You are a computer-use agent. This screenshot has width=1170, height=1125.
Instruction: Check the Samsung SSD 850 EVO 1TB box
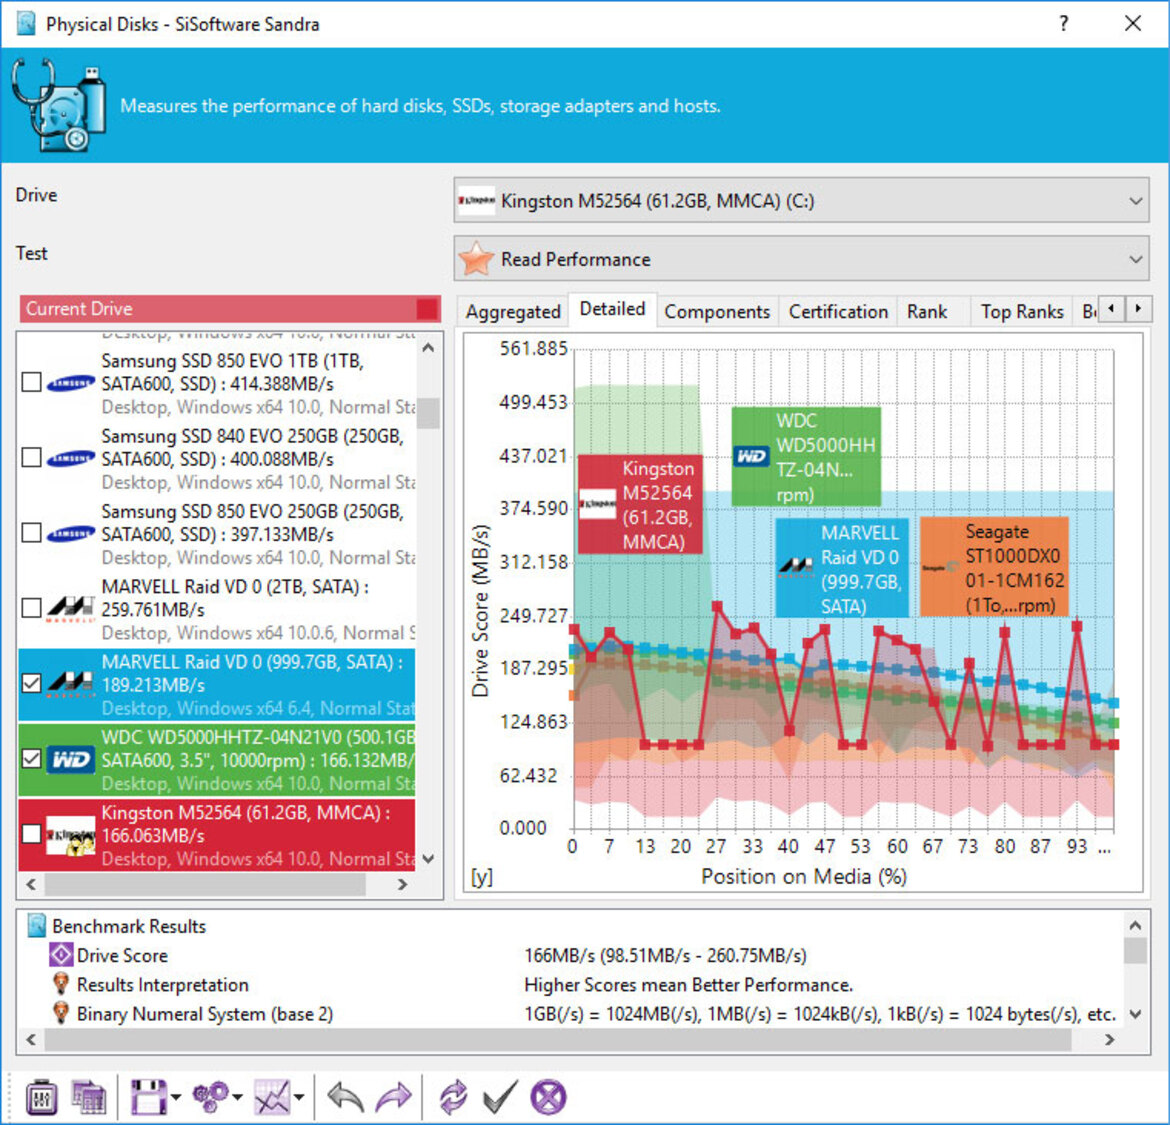click(x=31, y=383)
